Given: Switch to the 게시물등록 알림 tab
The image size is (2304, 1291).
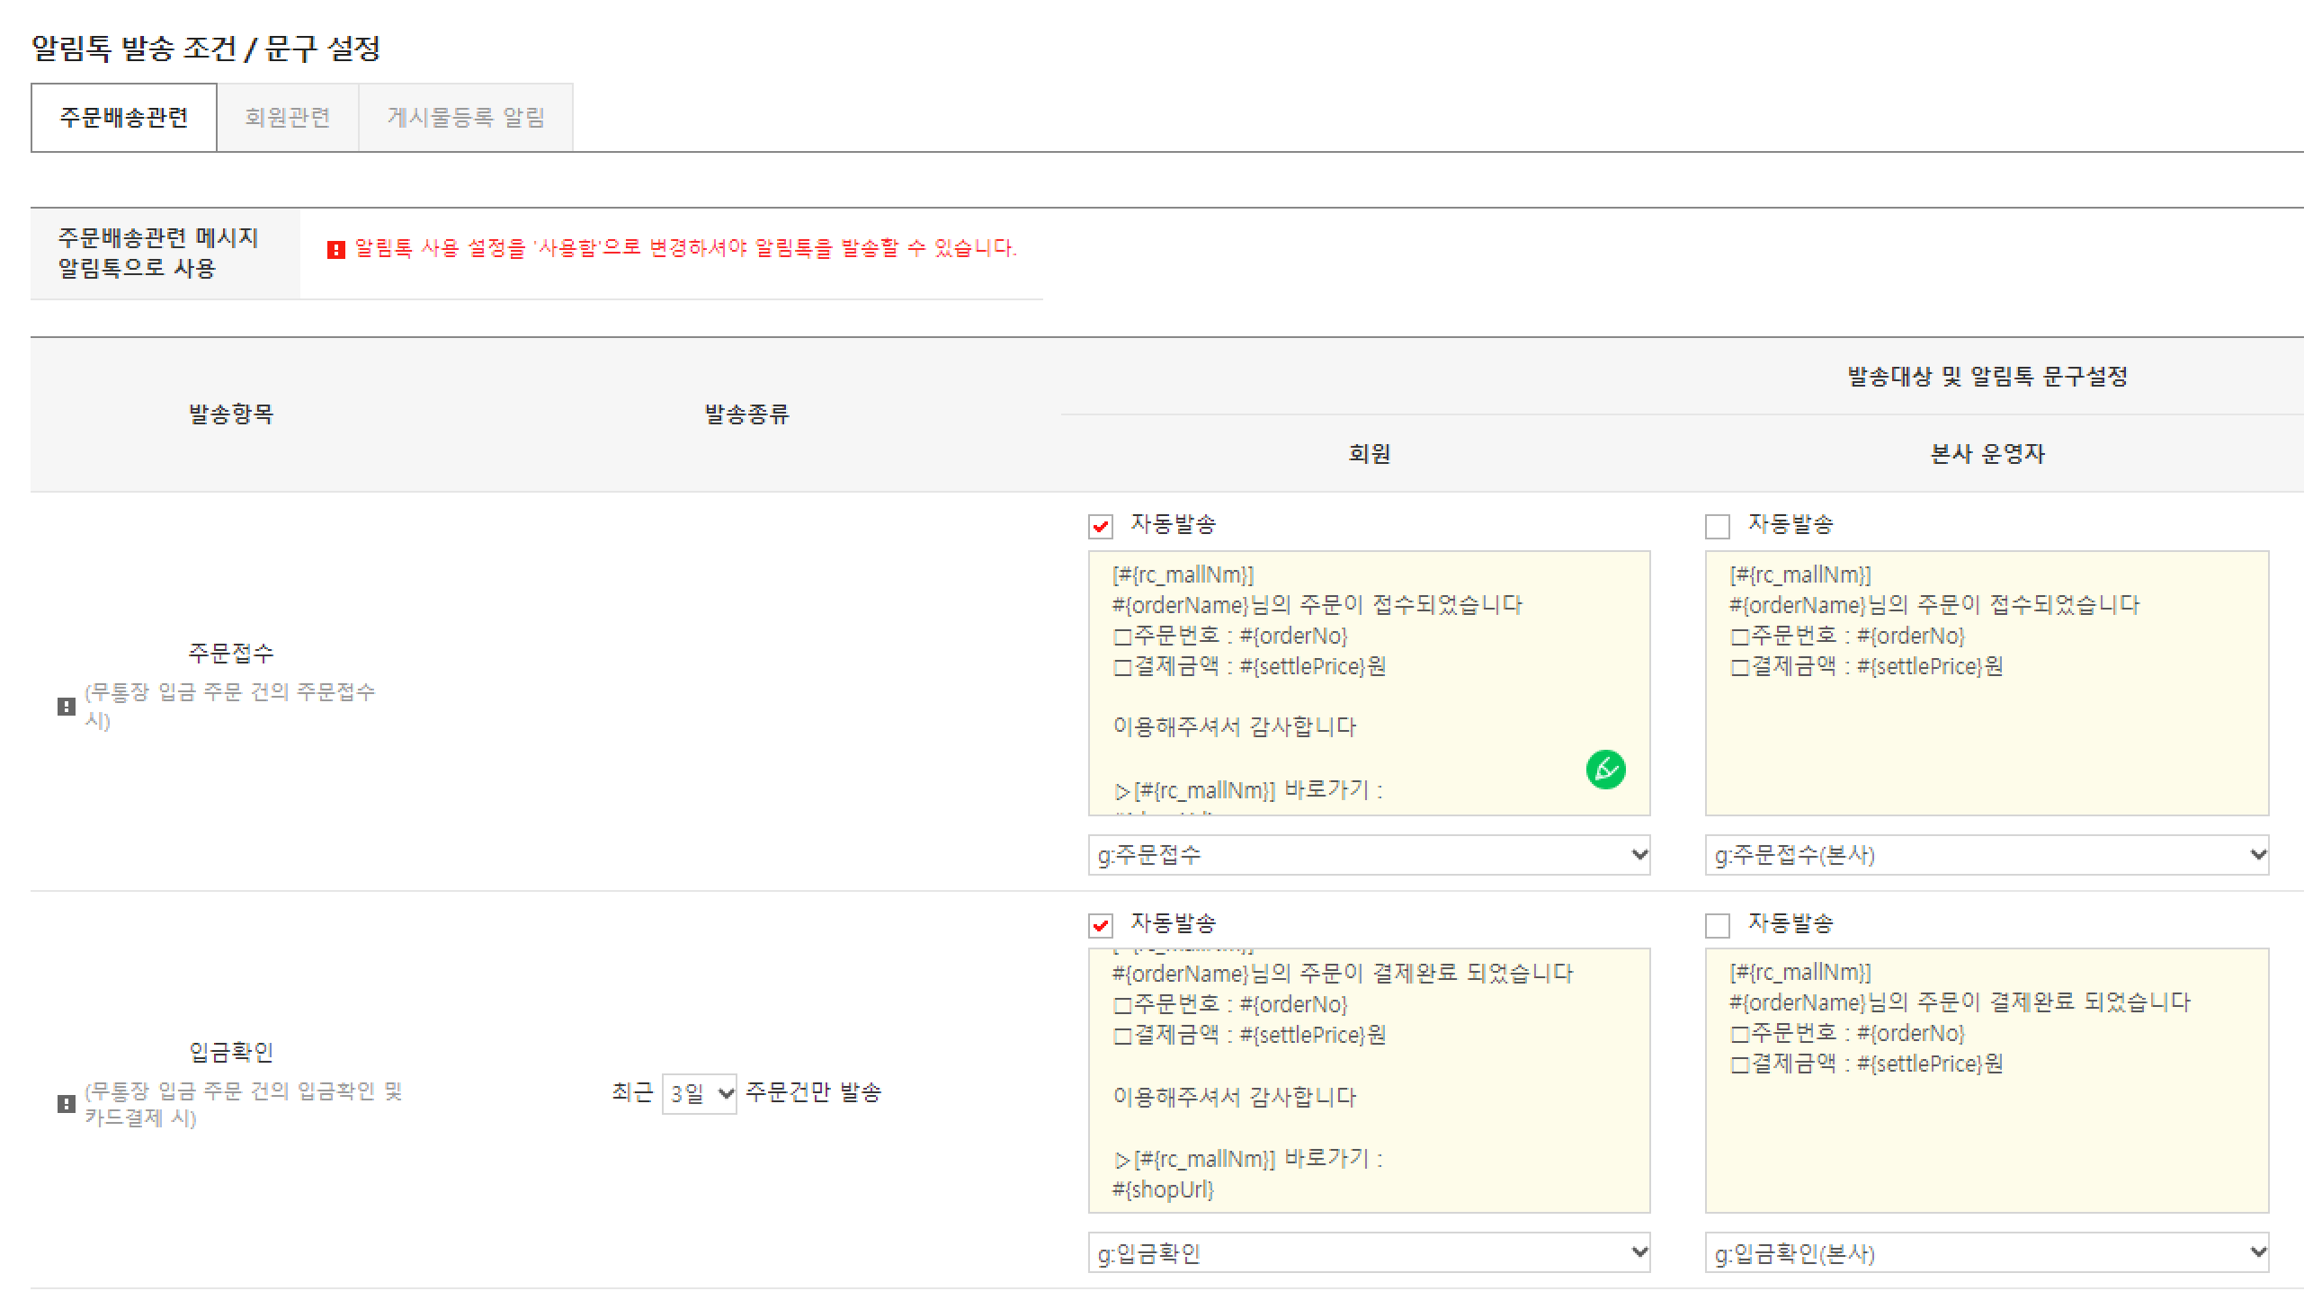Looking at the screenshot, I should pos(465,118).
